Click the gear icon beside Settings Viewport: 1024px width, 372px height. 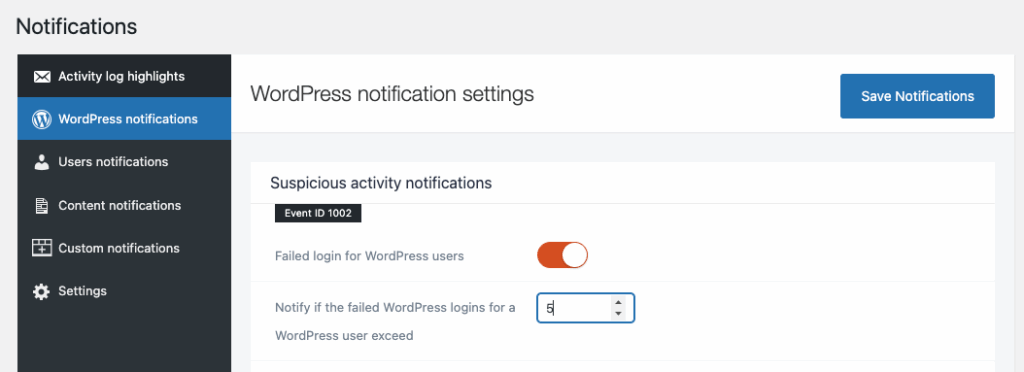tap(42, 292)
